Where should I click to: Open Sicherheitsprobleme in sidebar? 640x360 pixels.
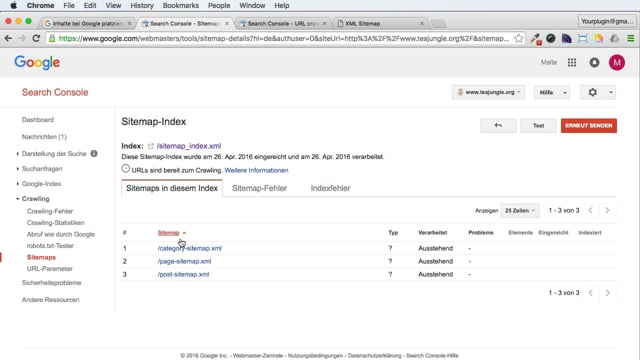[51, 282]
